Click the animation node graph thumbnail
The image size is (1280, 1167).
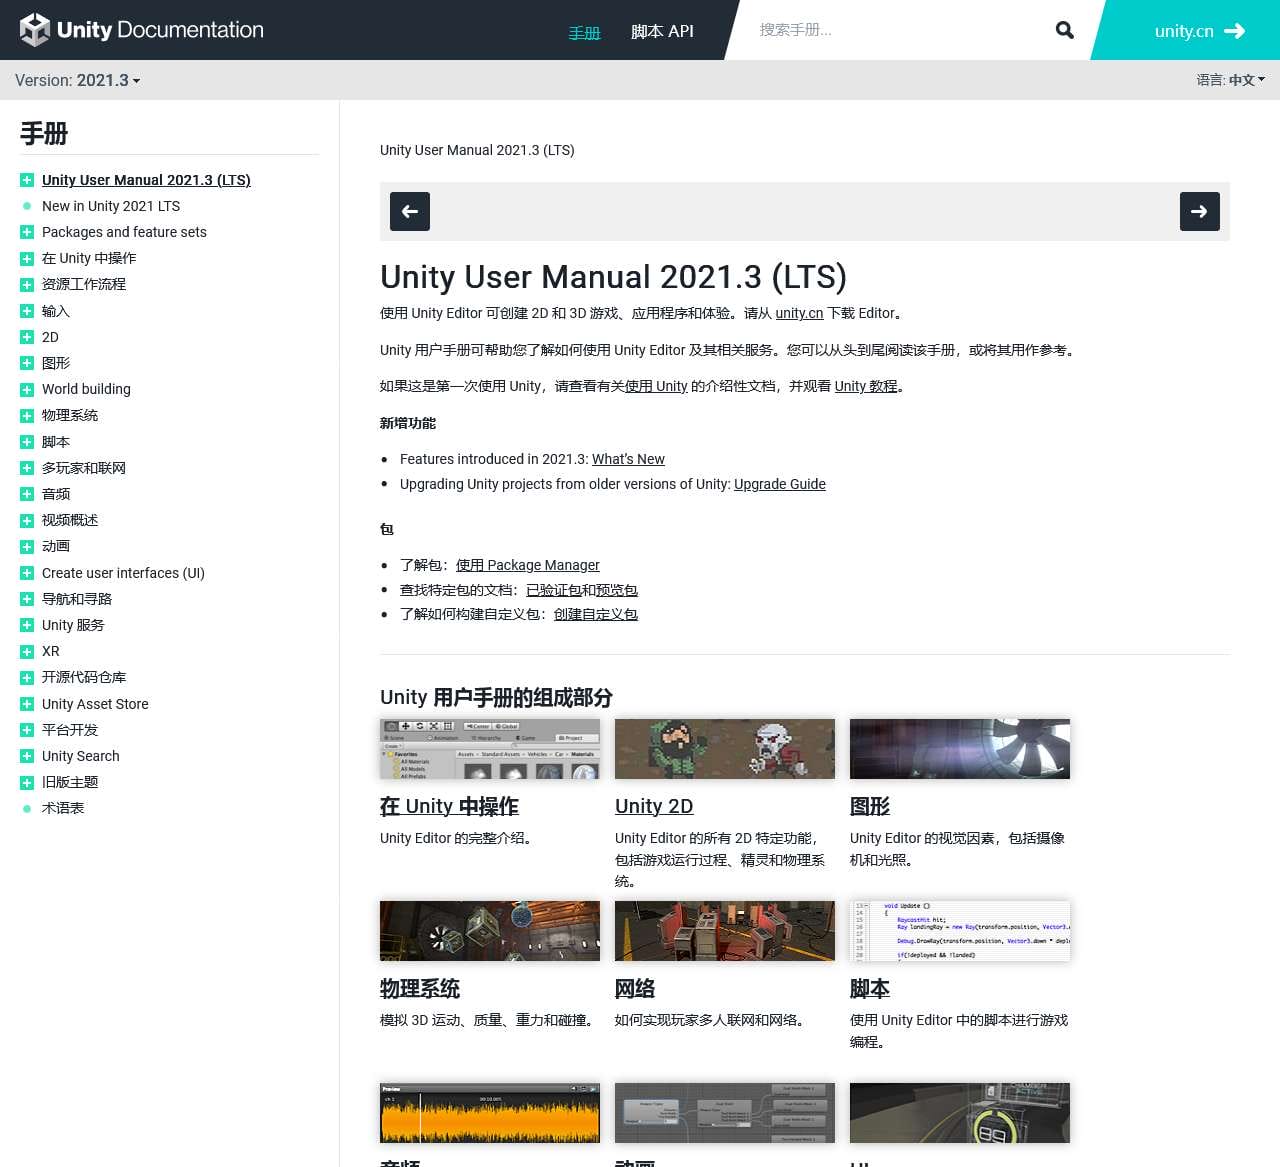725,1113
